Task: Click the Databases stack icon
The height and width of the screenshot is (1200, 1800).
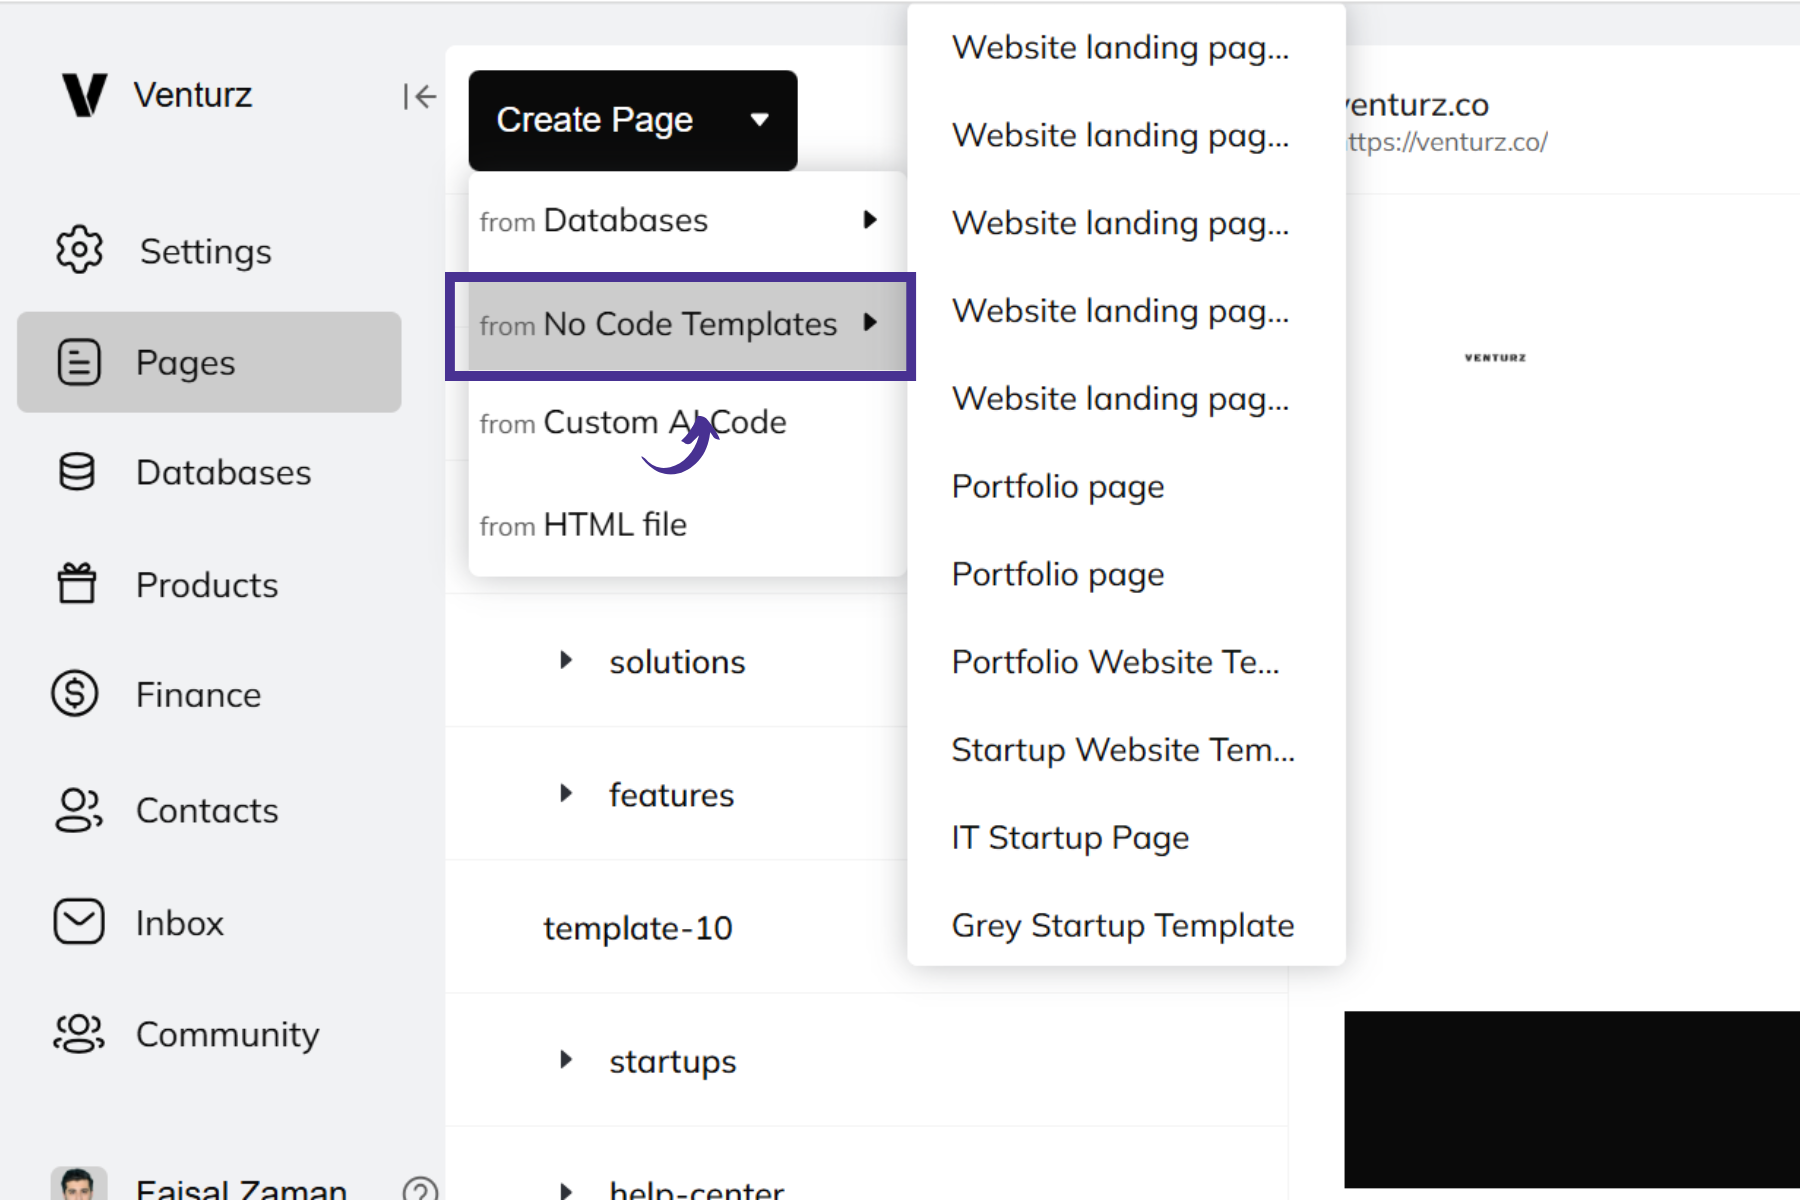Action: pyautogui.click(x=77, y=472)
